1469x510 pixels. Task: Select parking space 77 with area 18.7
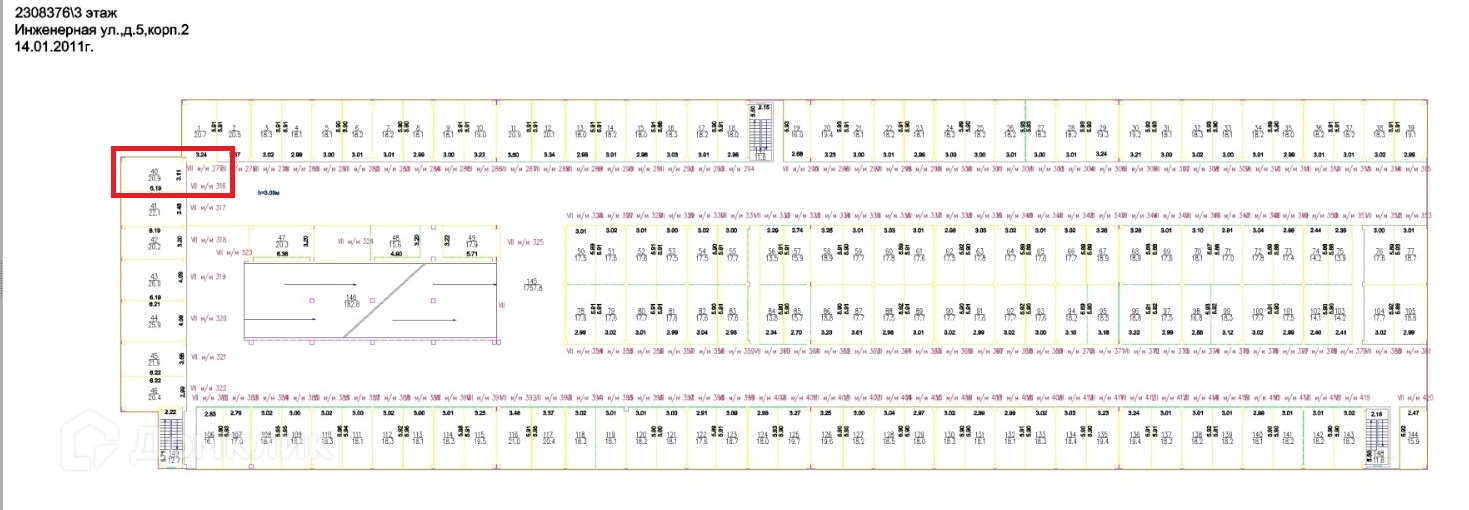point(1410,254)
